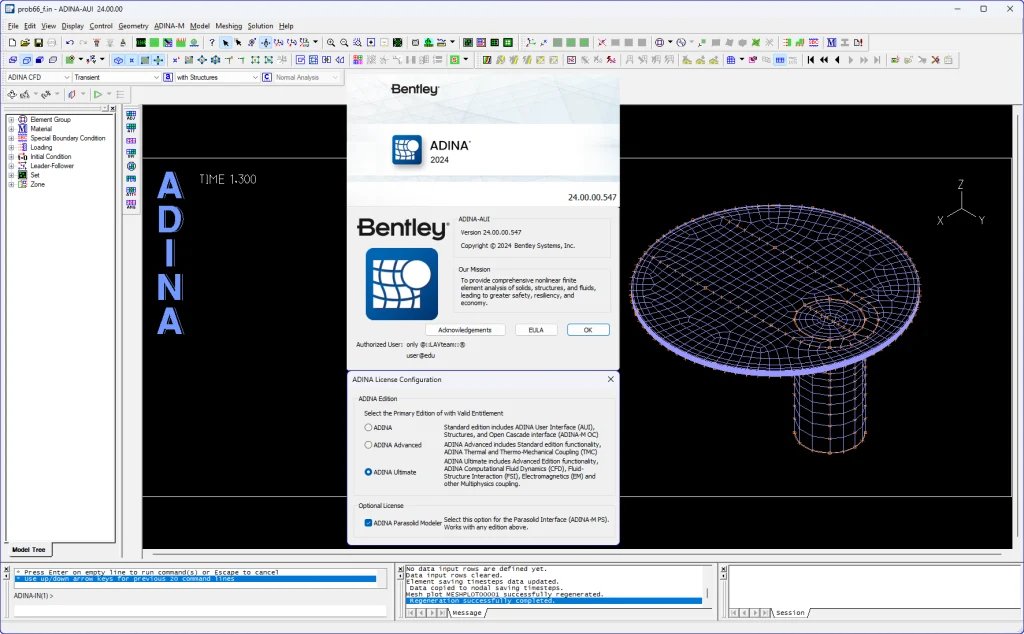The image size is (1024, 634).
Task: Click the Save file toolbar icon
Action: (x=38, y=43)
